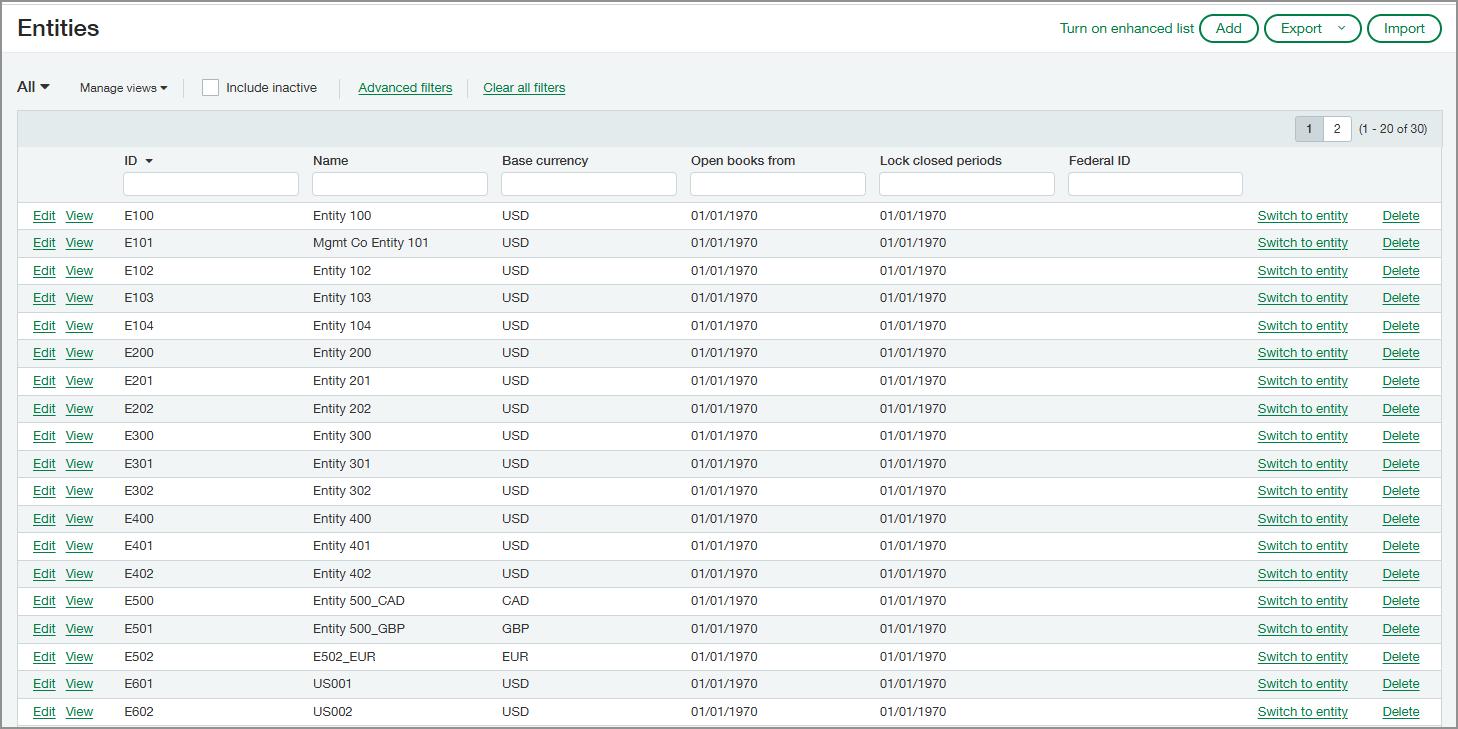Click Clear all filters

(x=524, y=88)
